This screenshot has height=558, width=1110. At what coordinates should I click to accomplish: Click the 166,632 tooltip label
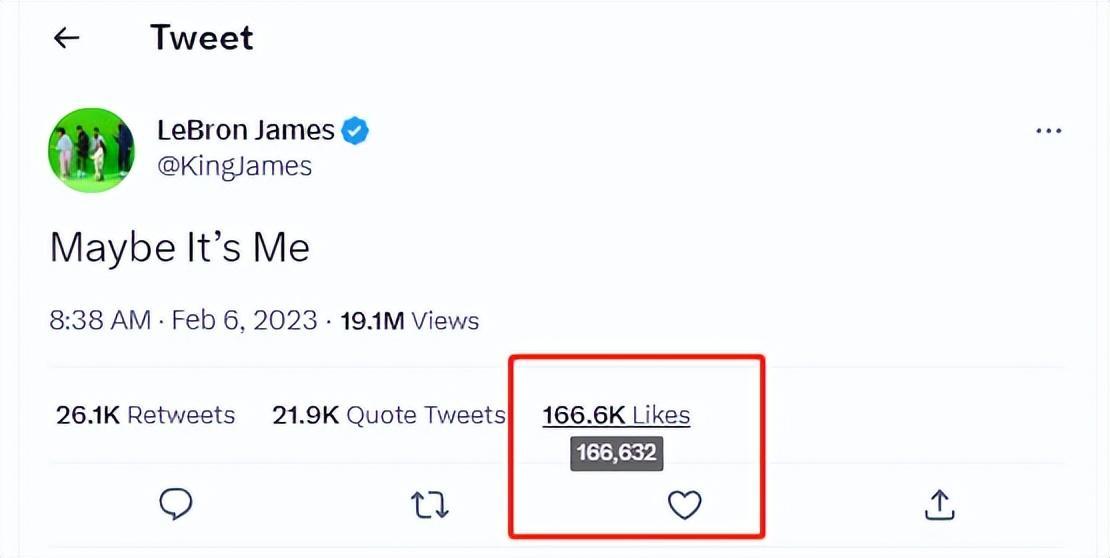point(616,453)
